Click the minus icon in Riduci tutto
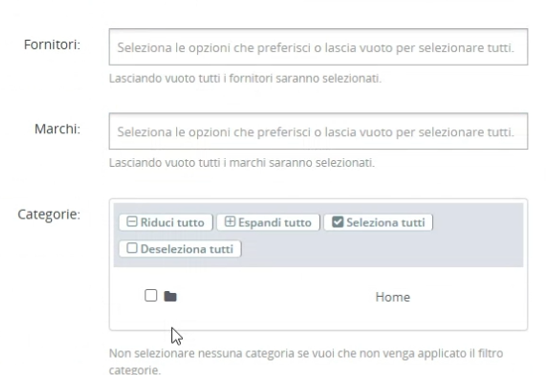Screen dimensions: 560x375 pyautogui.click(x=132, y=222)
